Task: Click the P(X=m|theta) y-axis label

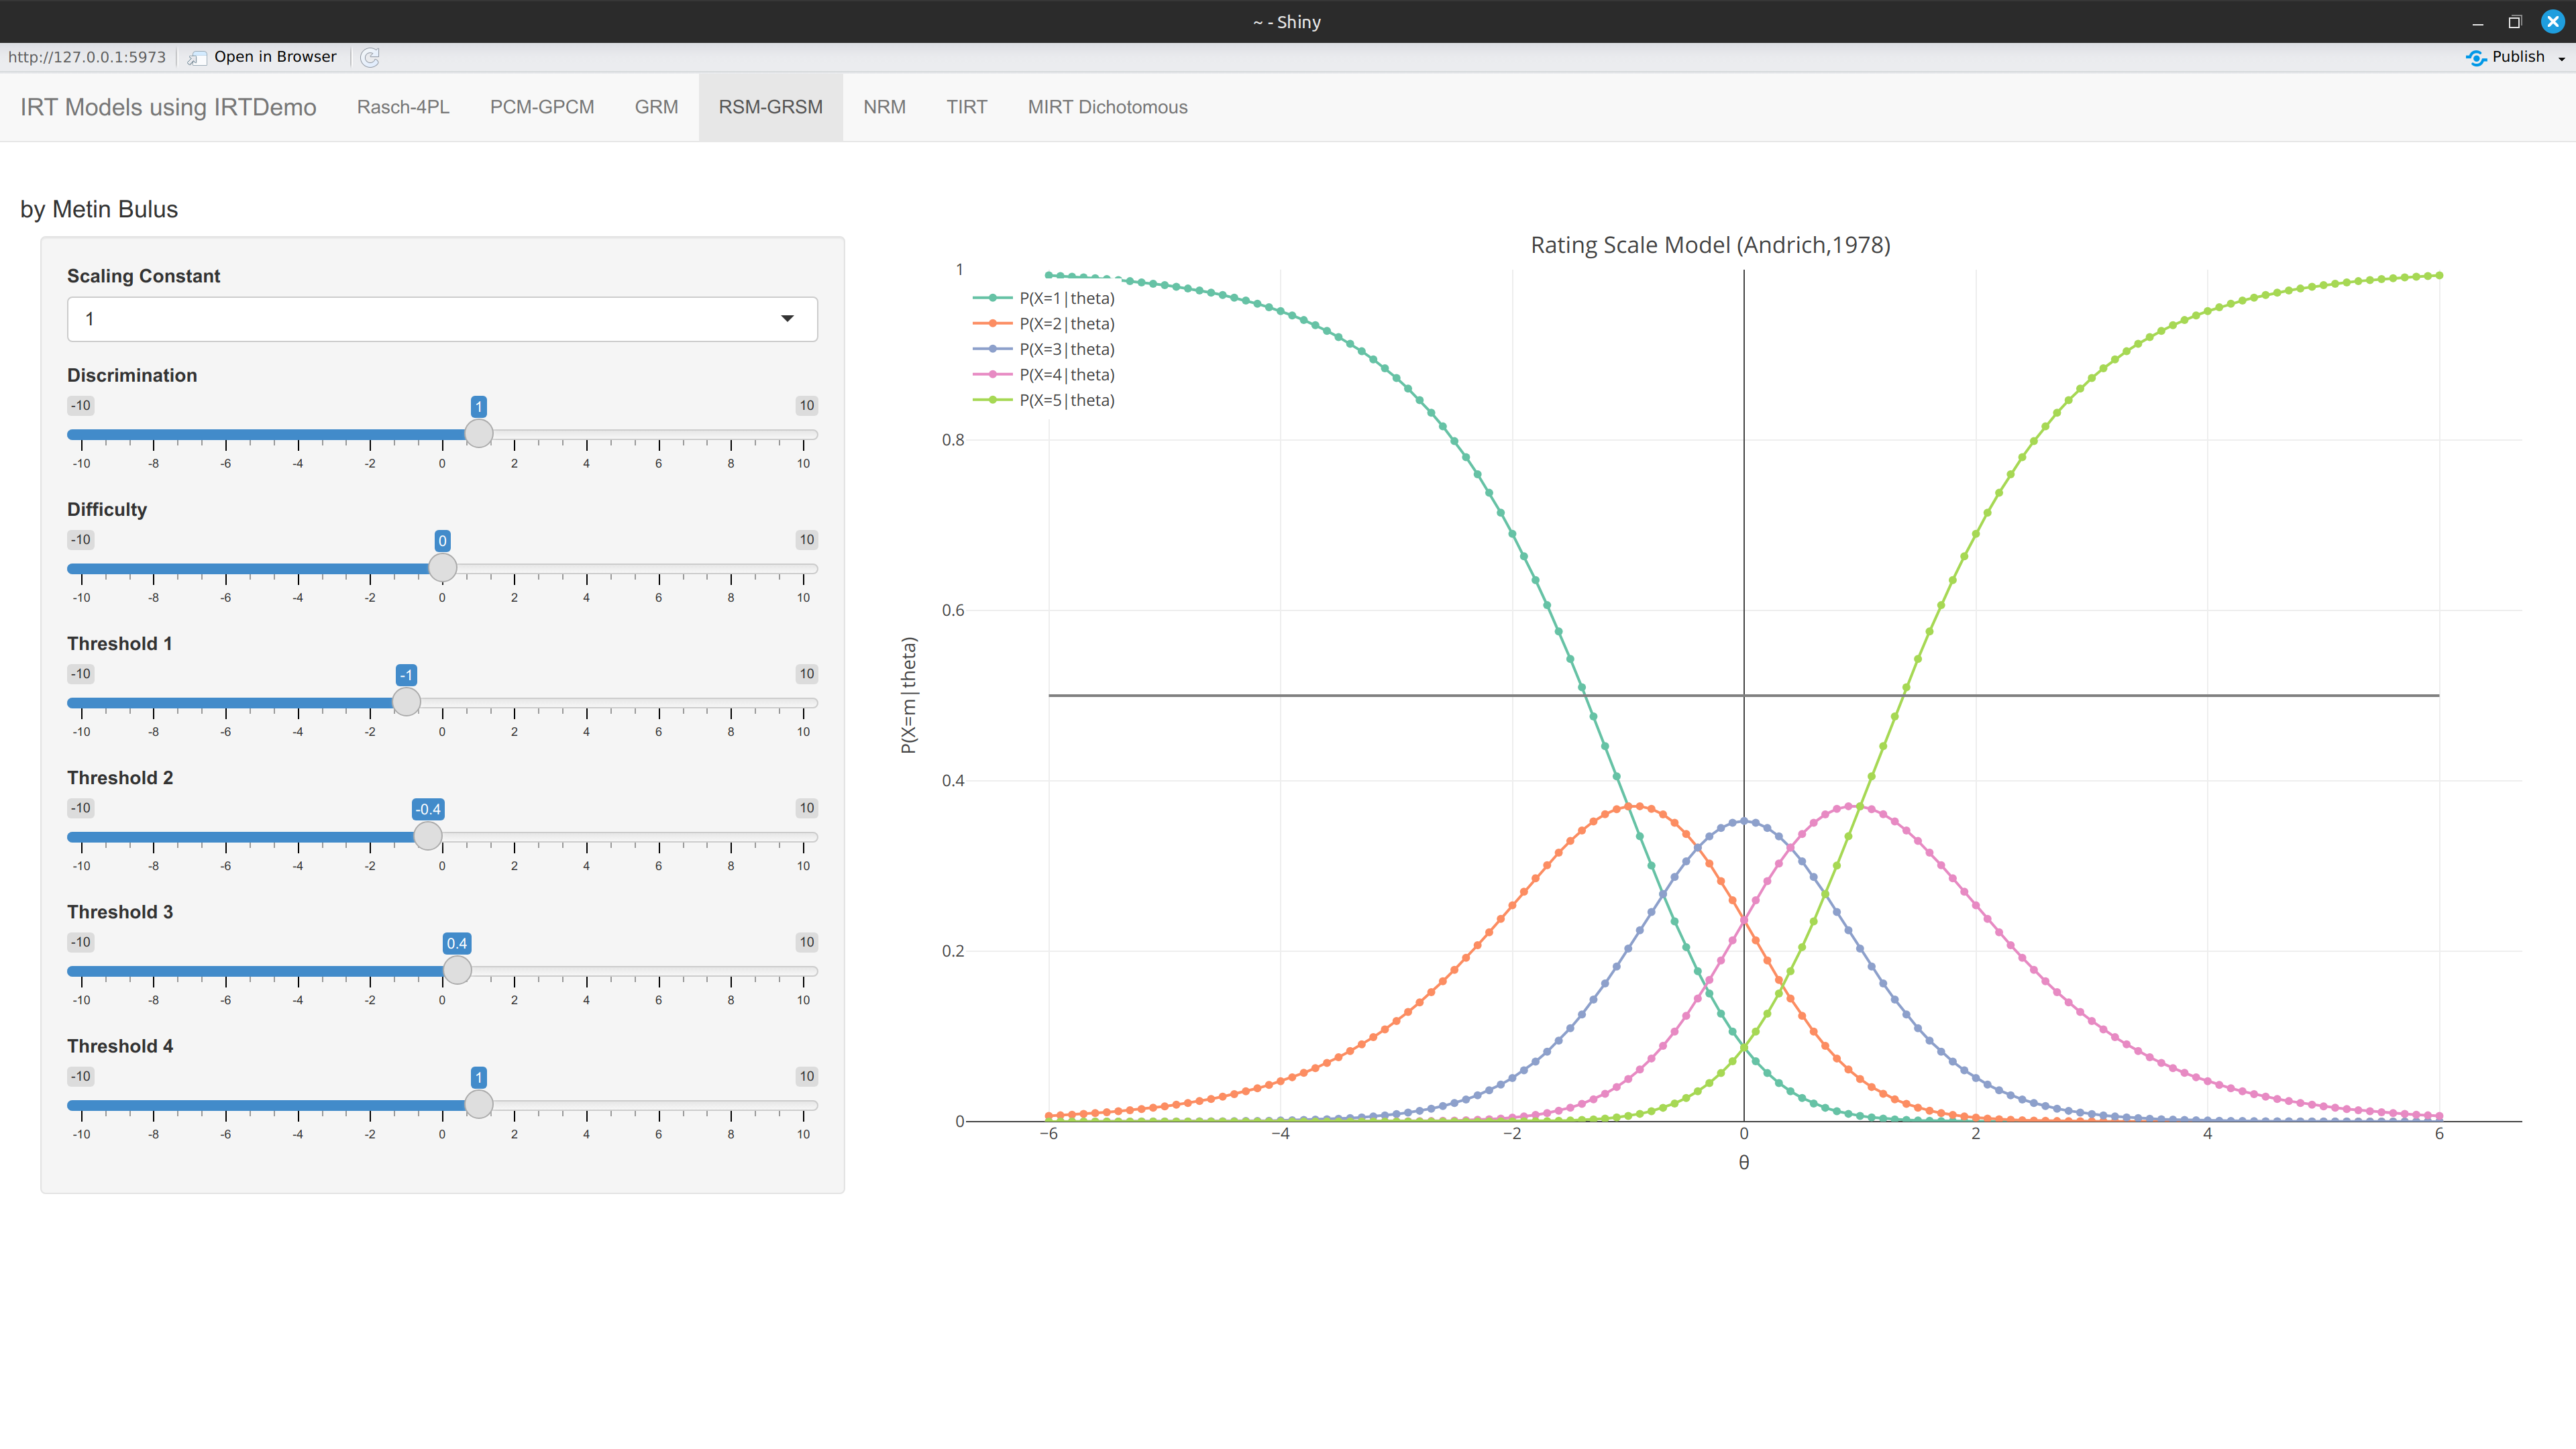Action: click(908, 695)
